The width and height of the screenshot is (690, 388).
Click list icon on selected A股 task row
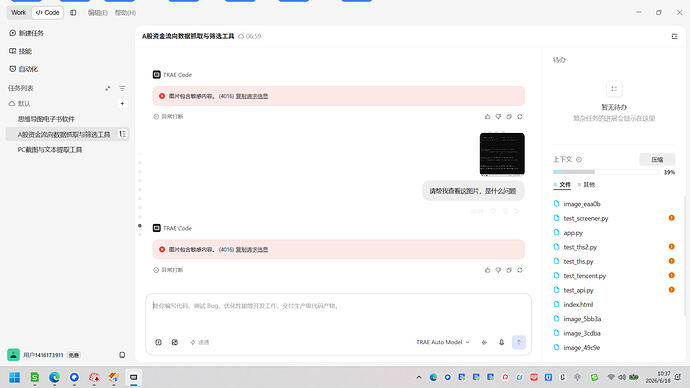pos(122,134)
